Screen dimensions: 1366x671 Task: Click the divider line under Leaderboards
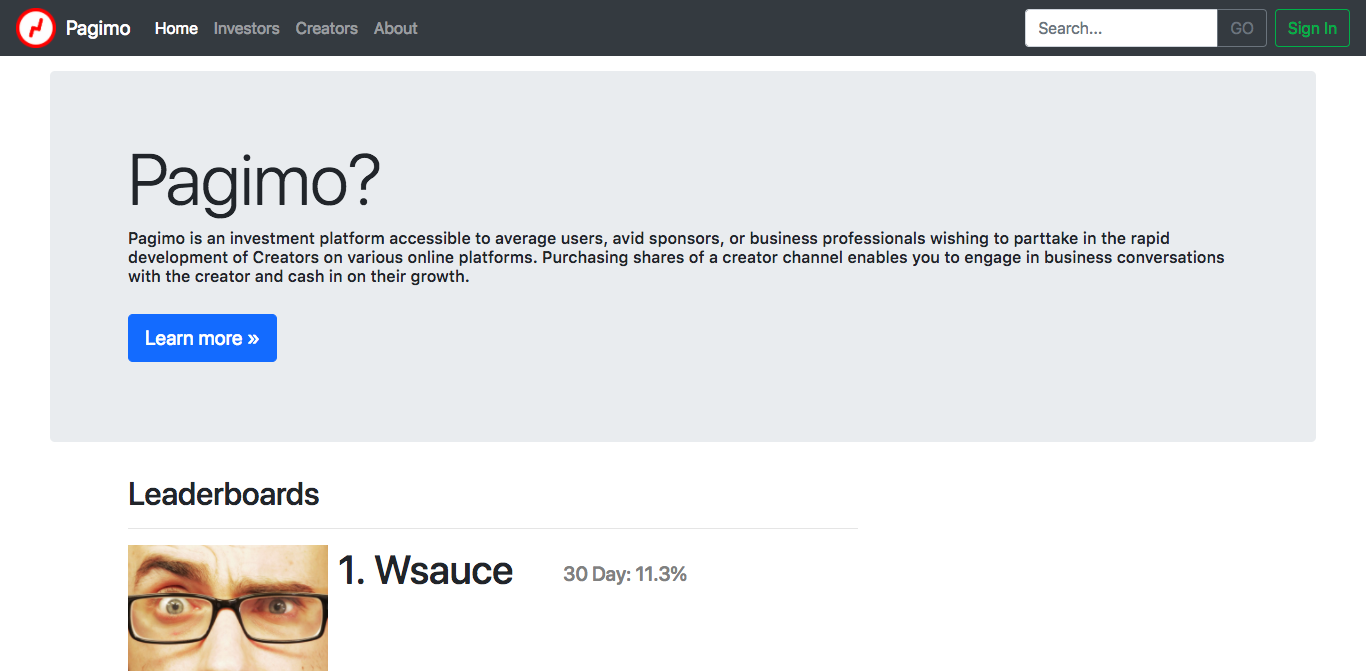coord(493,528)
